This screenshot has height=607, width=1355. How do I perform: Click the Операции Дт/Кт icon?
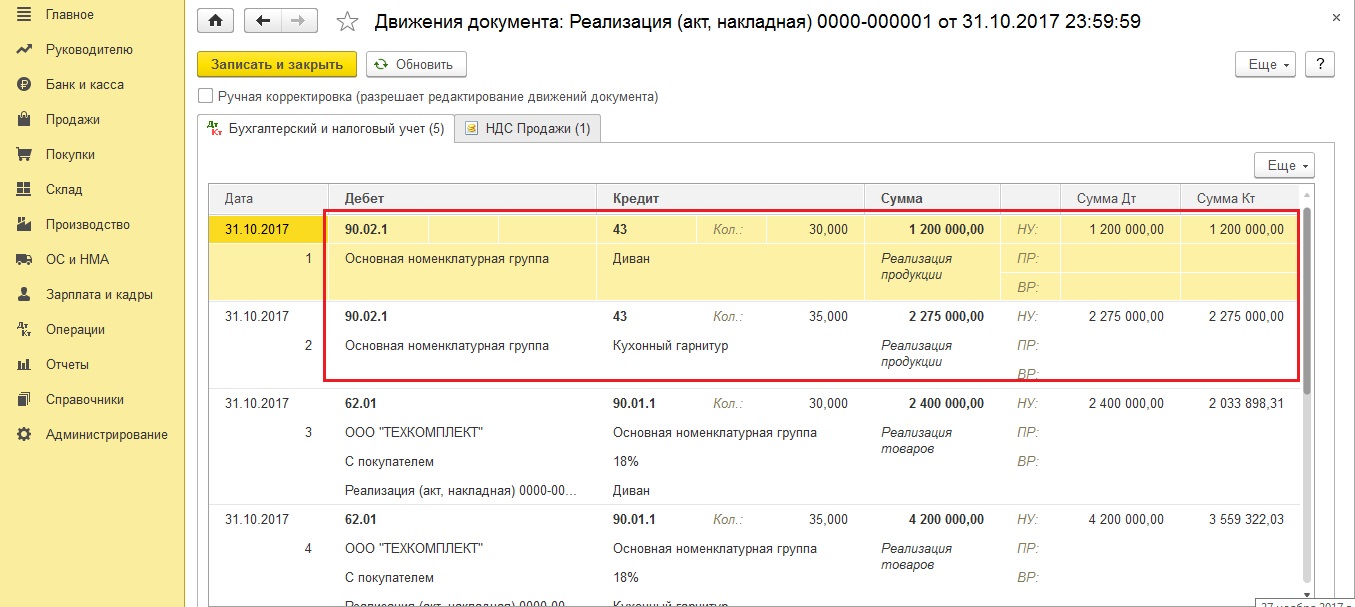(x=24, y=329)
